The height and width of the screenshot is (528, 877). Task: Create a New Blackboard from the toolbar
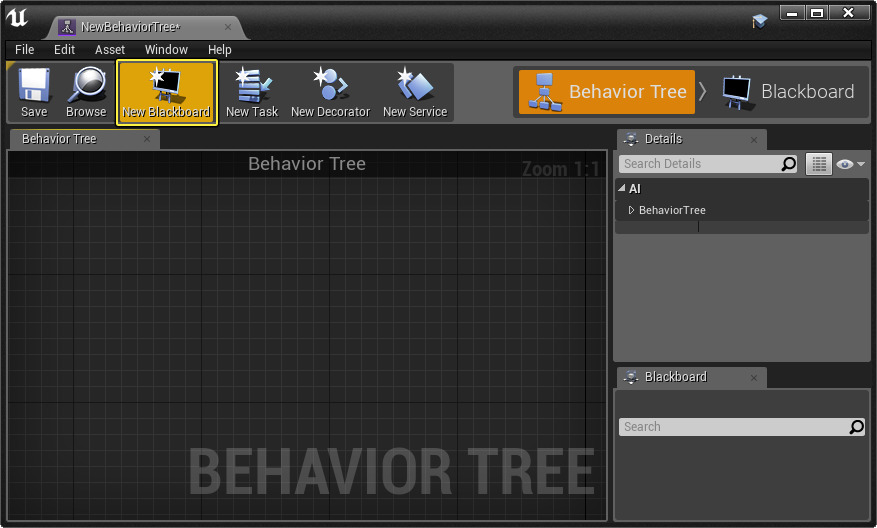(x=166, y=92)
